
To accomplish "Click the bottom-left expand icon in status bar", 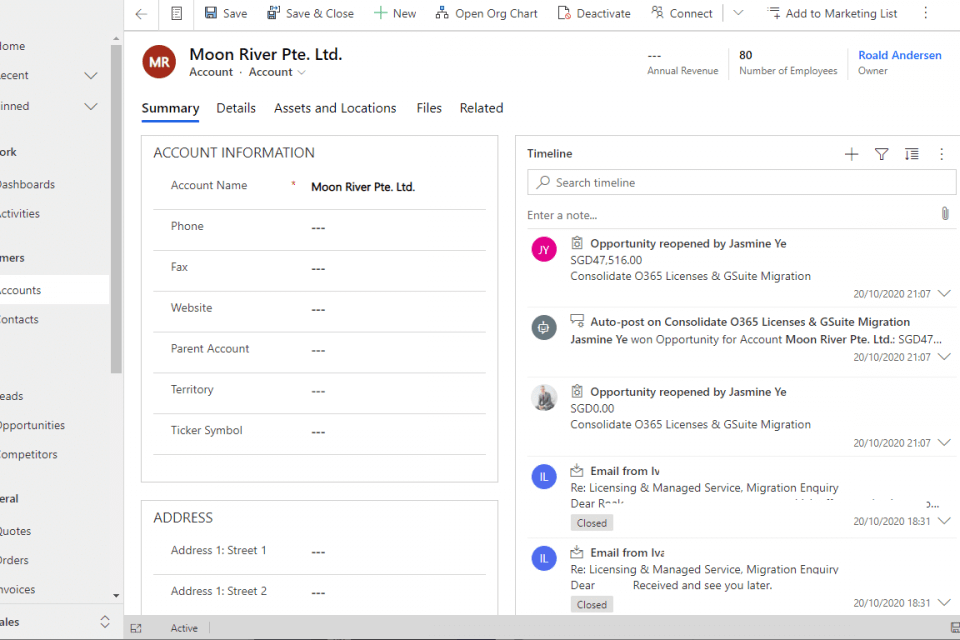I will click(137, 628).
